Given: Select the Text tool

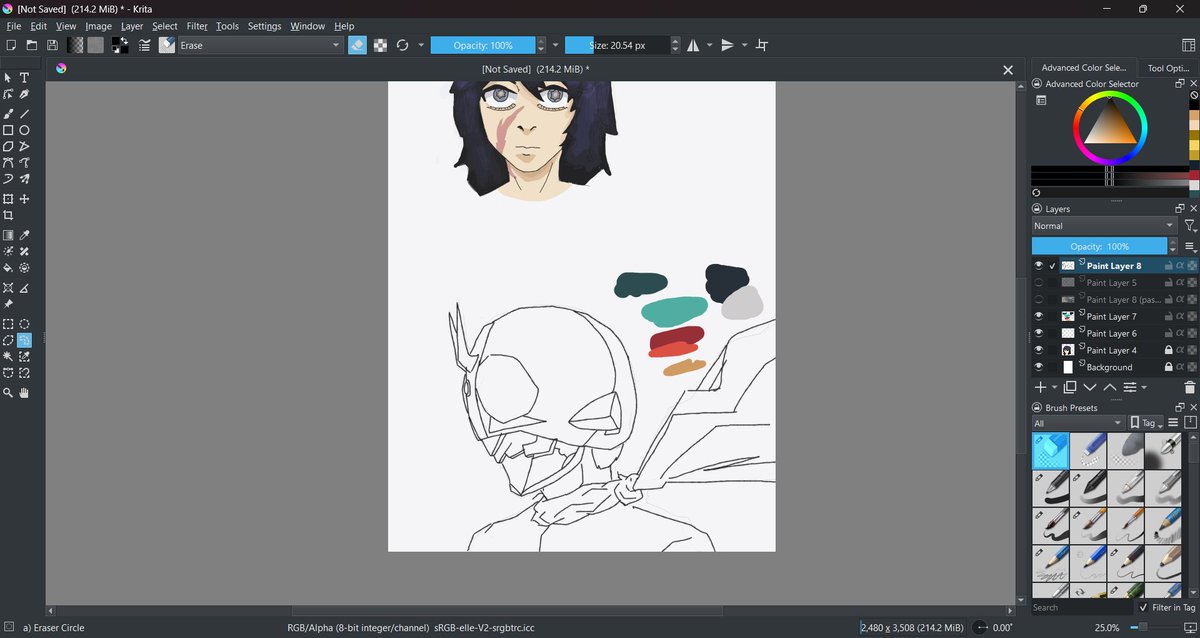Looking at the screenshot, I should pos(24,77).
